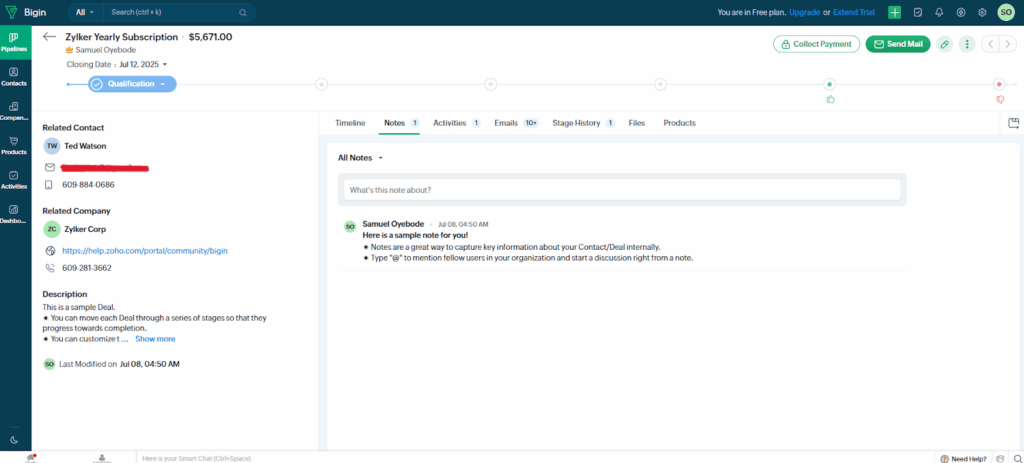Click Show more in the Description
The width and height of the screenshot is (1024, 463).
pyautogui.click(x=155, y=339)
